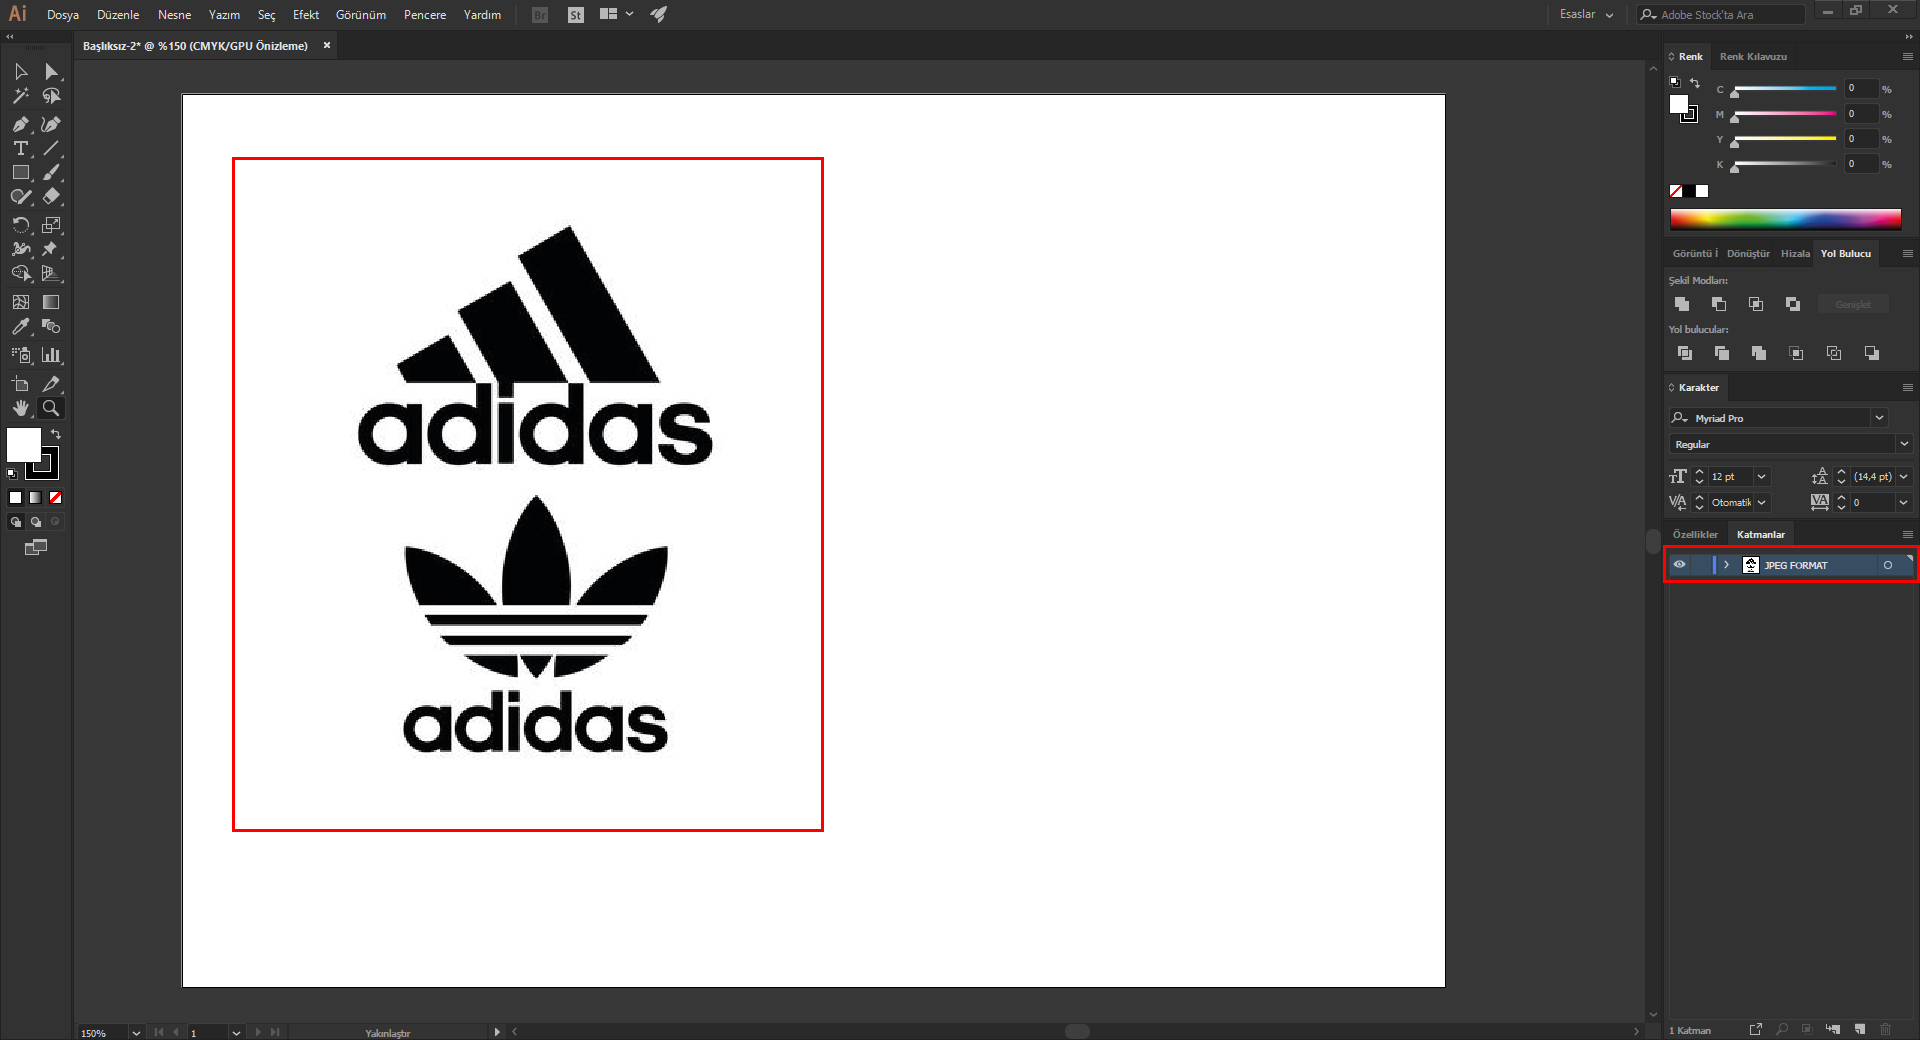Activate the Eyedropper tool
1920x1040 pixels.
pos(20,327)
